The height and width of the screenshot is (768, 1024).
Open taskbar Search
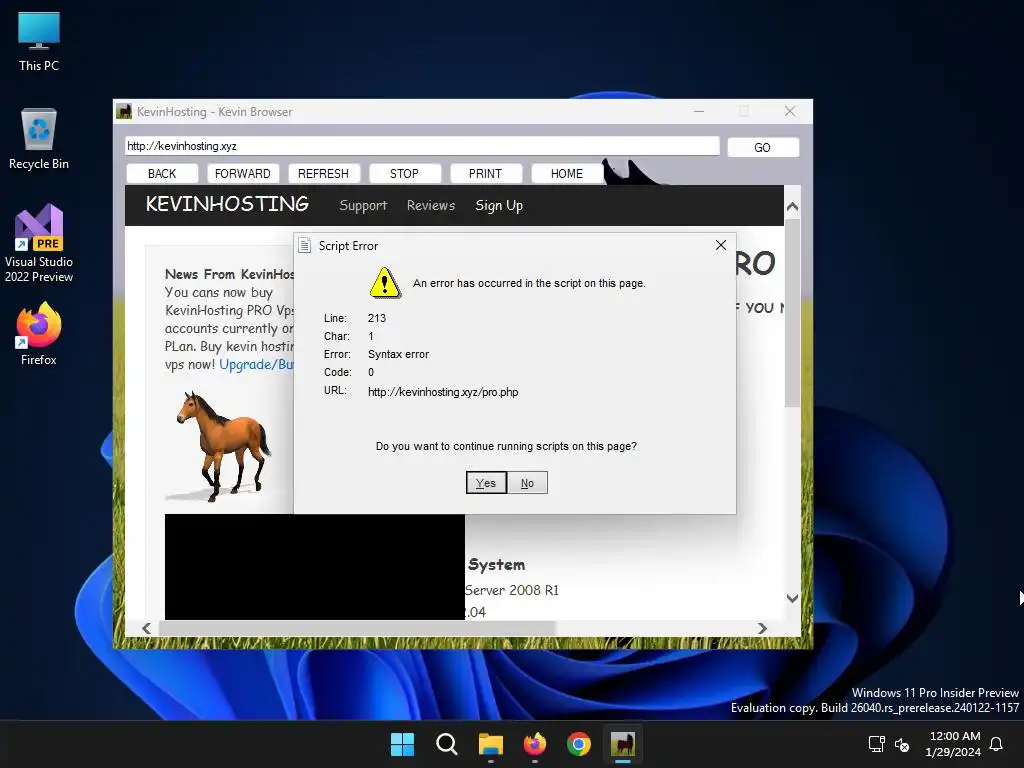[447, 744]
